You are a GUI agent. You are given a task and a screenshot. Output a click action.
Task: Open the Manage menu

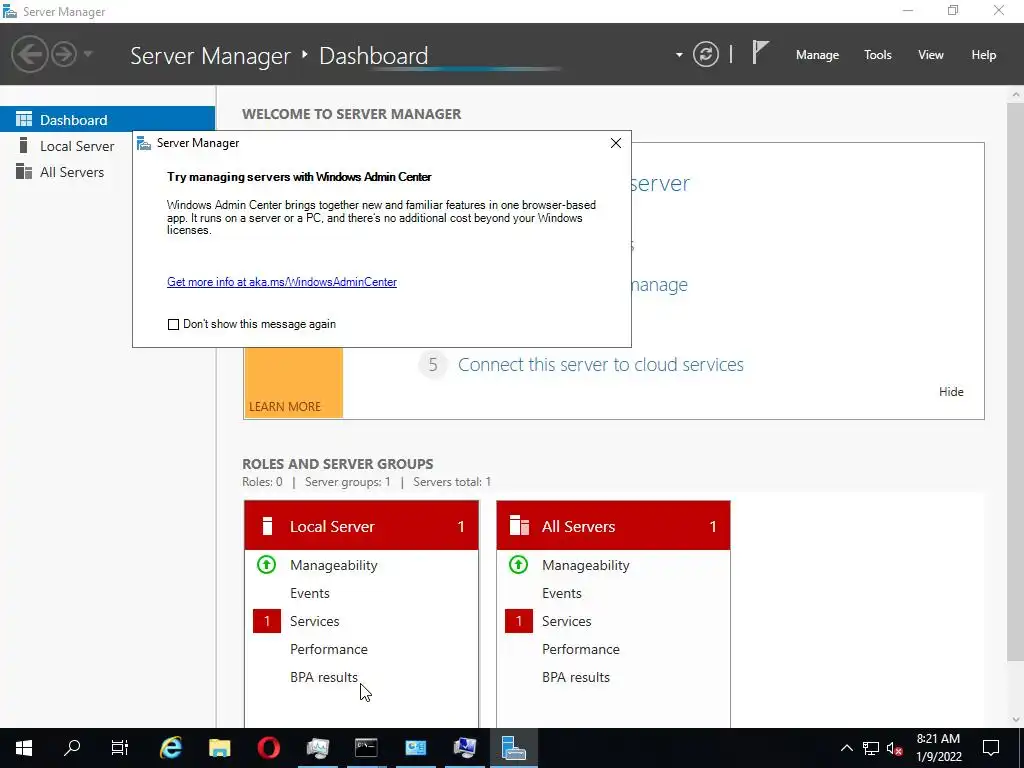click(817, 55)
